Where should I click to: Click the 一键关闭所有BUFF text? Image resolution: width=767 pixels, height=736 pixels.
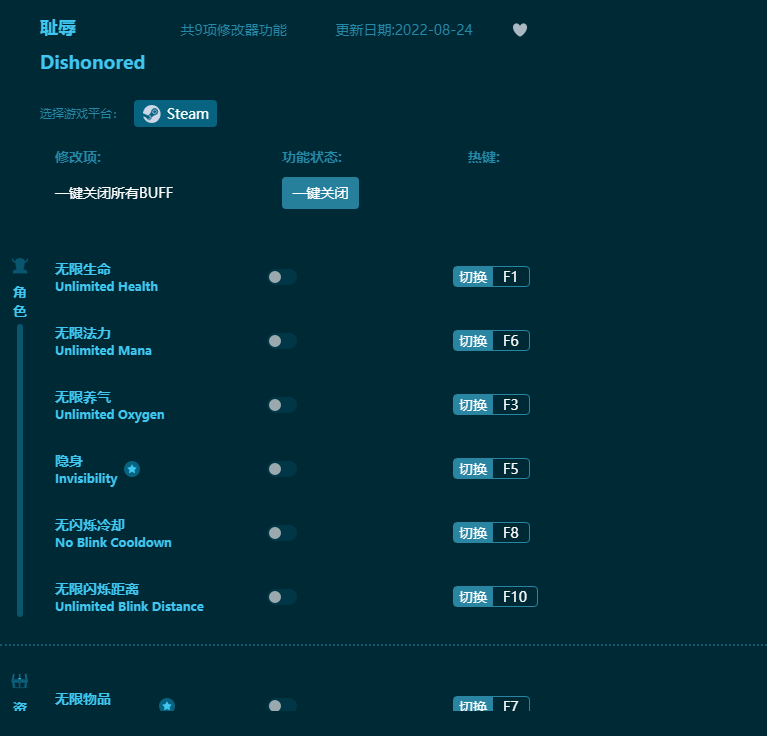pyautogui.click(x=114, y=193)
